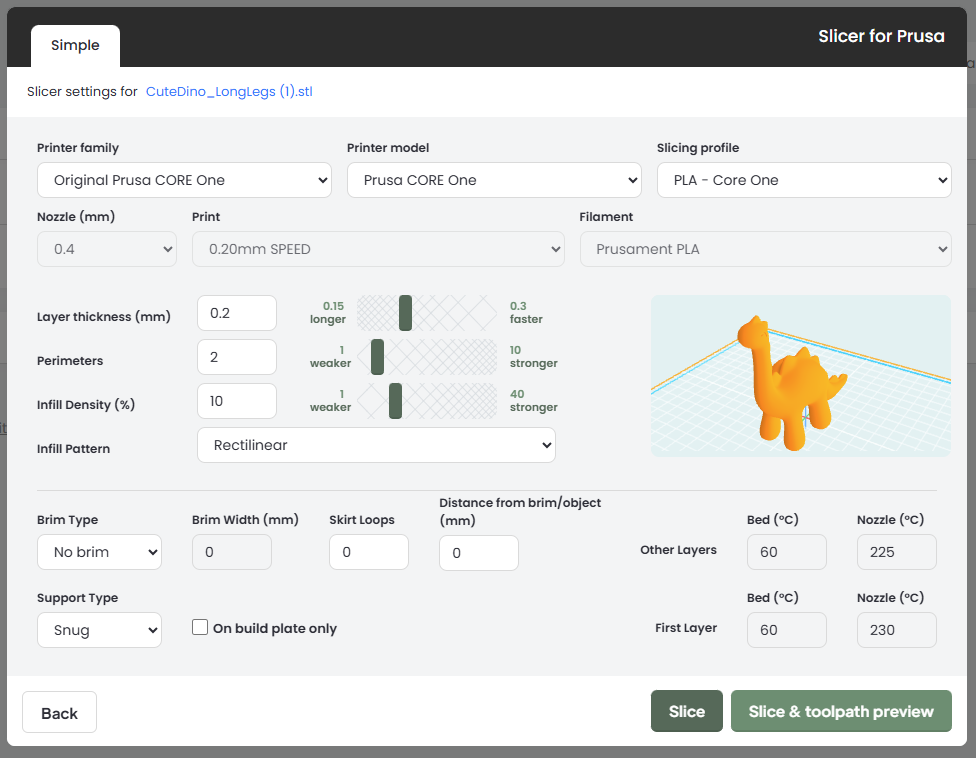Select the Brim Type dropdown
This screenshot has width=976, height=758.
(99, 552)
